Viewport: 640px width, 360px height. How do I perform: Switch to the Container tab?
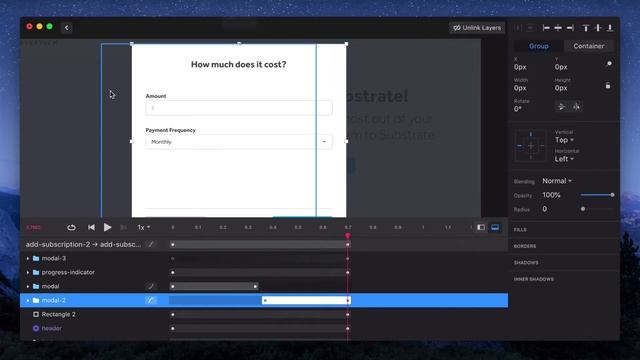pyautogui.click(x=589, y=46)
